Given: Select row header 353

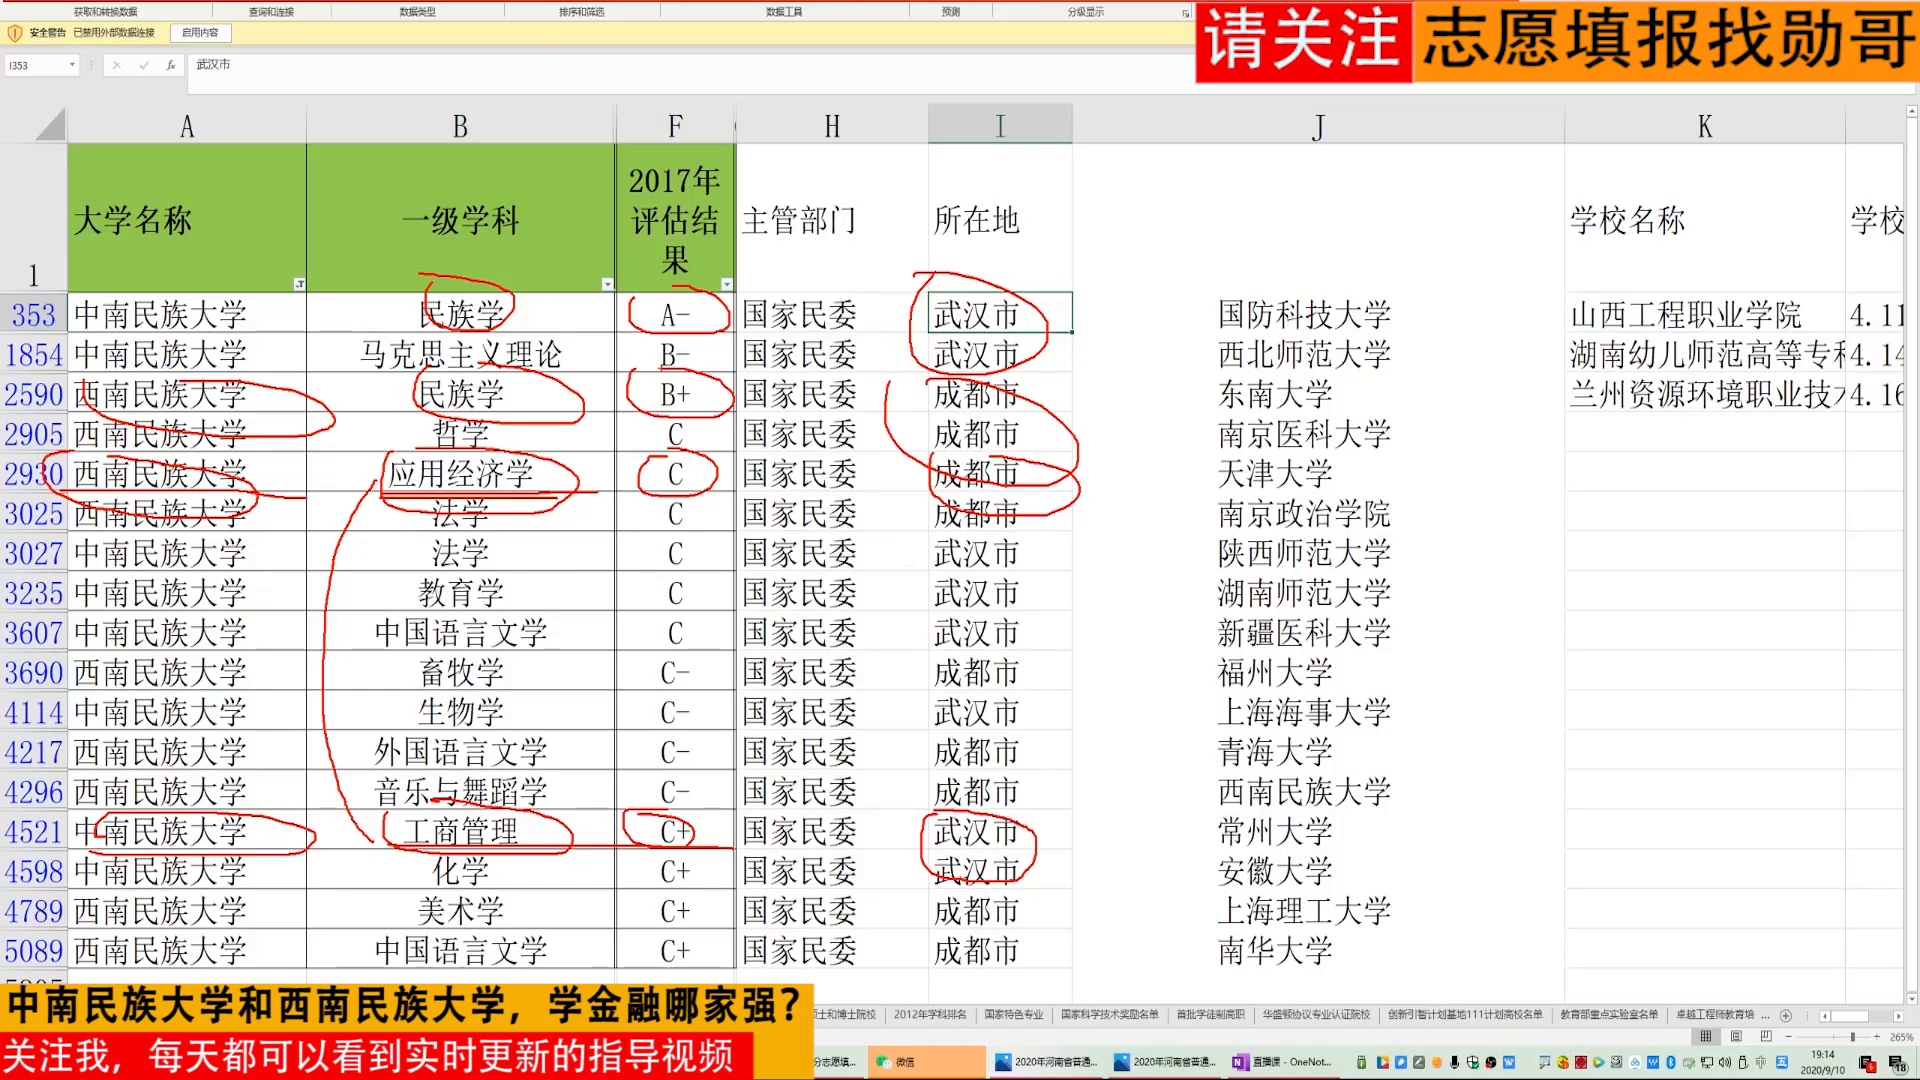Looking at the screenshot, I should point(33,314).
